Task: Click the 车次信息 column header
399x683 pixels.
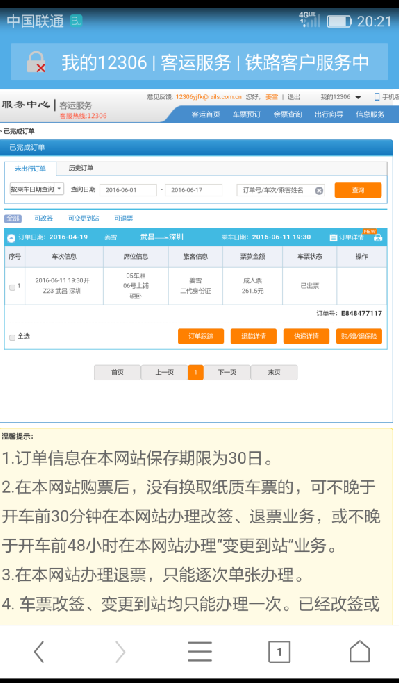Action: (x=64, y=257)
